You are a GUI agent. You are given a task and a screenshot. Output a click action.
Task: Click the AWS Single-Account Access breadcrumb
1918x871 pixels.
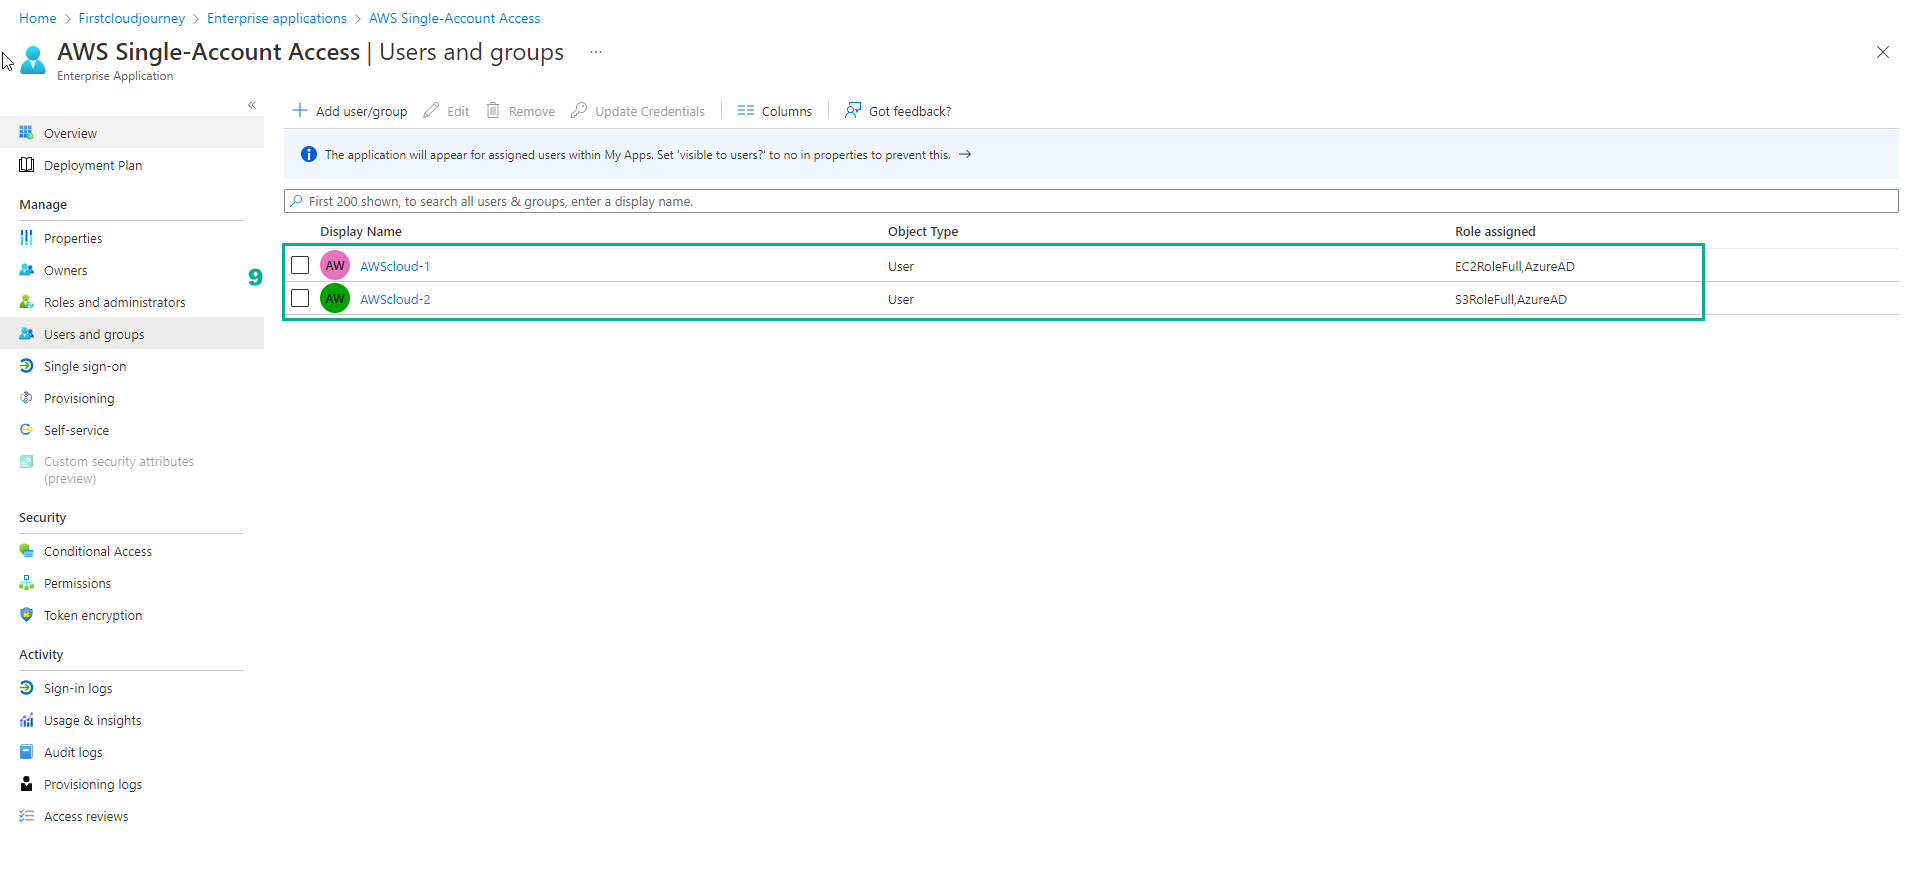(454, 18)
